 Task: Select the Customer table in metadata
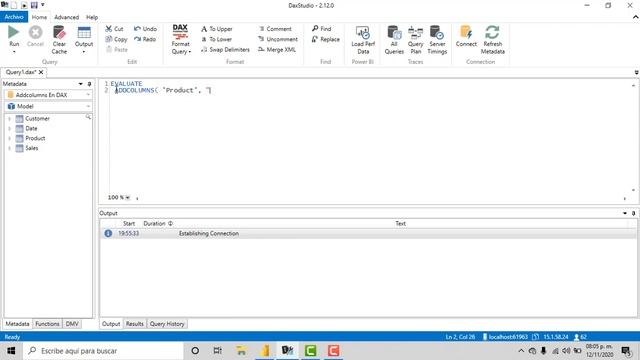(x=37, y=119)
